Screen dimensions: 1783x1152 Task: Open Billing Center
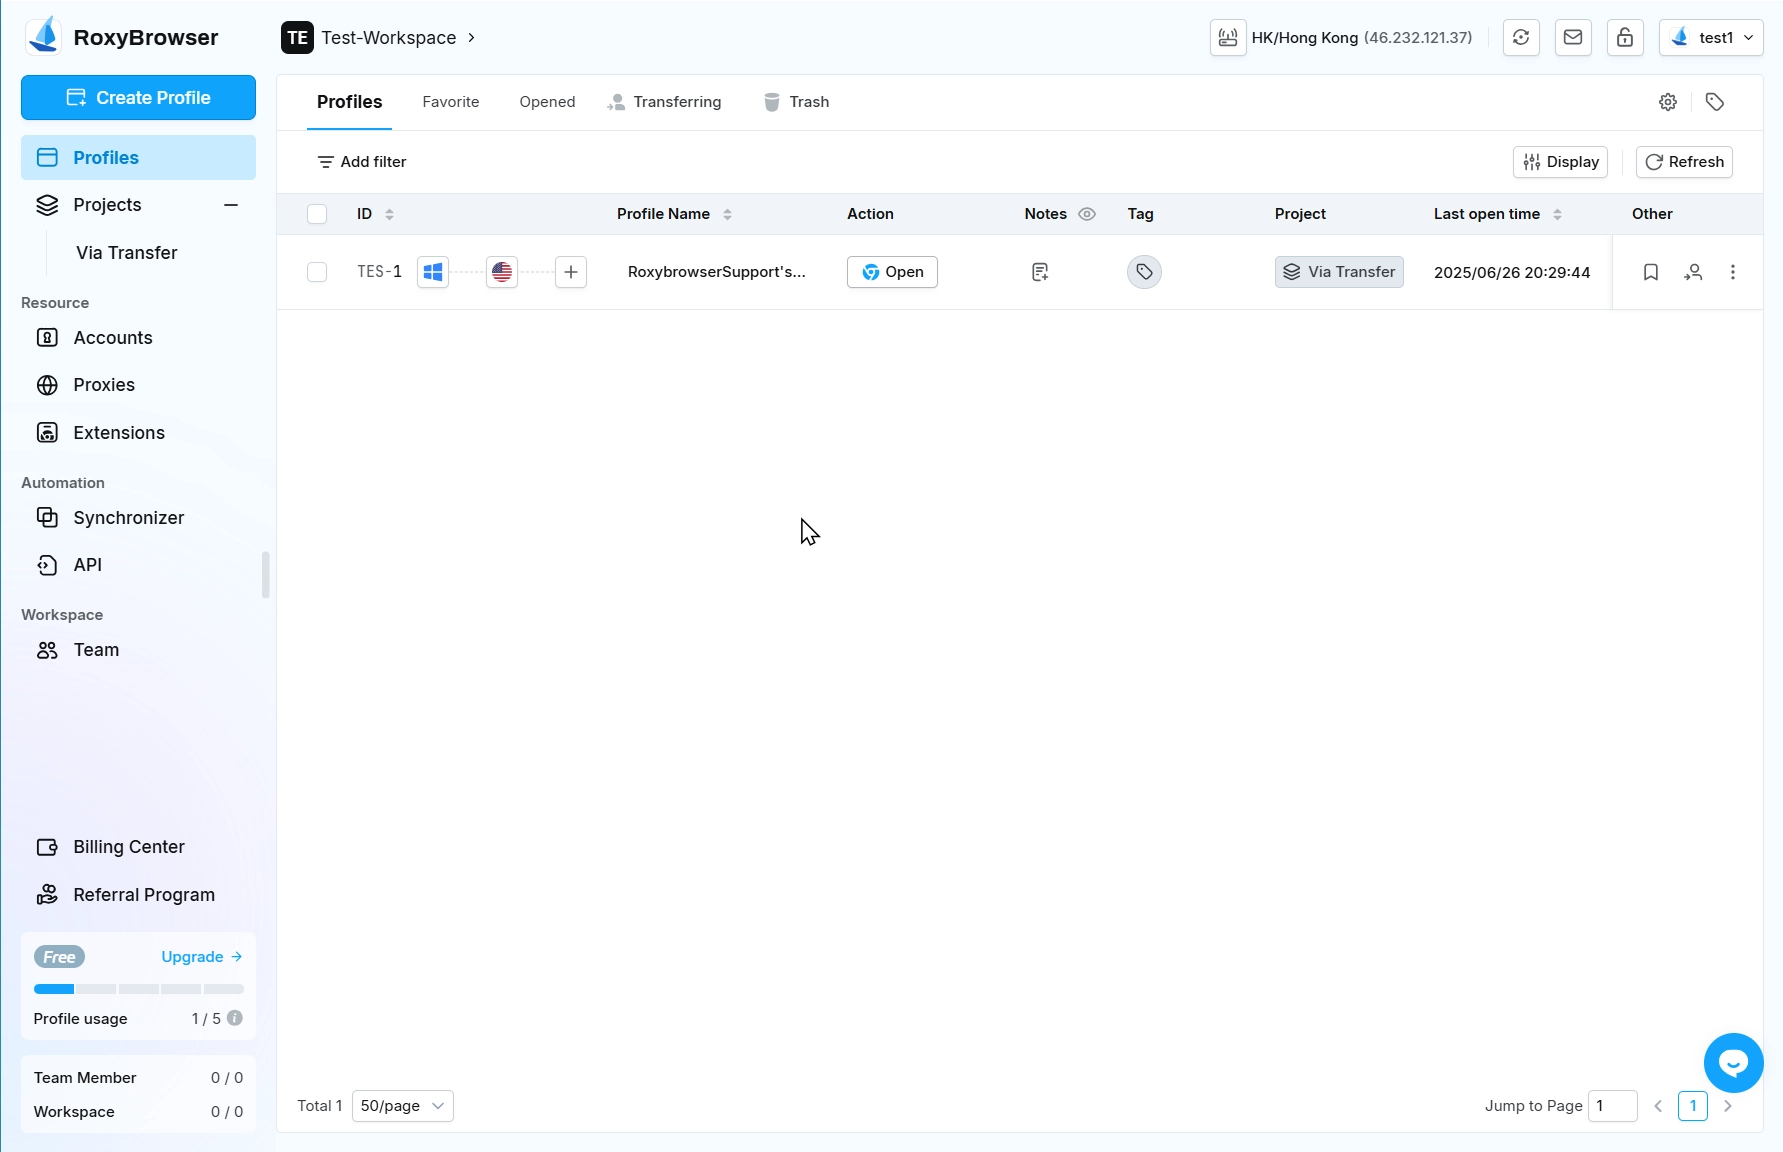pyautogui.click(x=138, y=847)
